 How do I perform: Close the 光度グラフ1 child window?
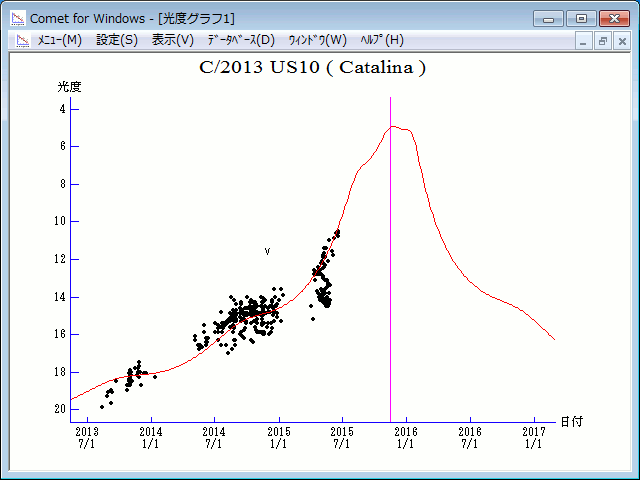622,41
